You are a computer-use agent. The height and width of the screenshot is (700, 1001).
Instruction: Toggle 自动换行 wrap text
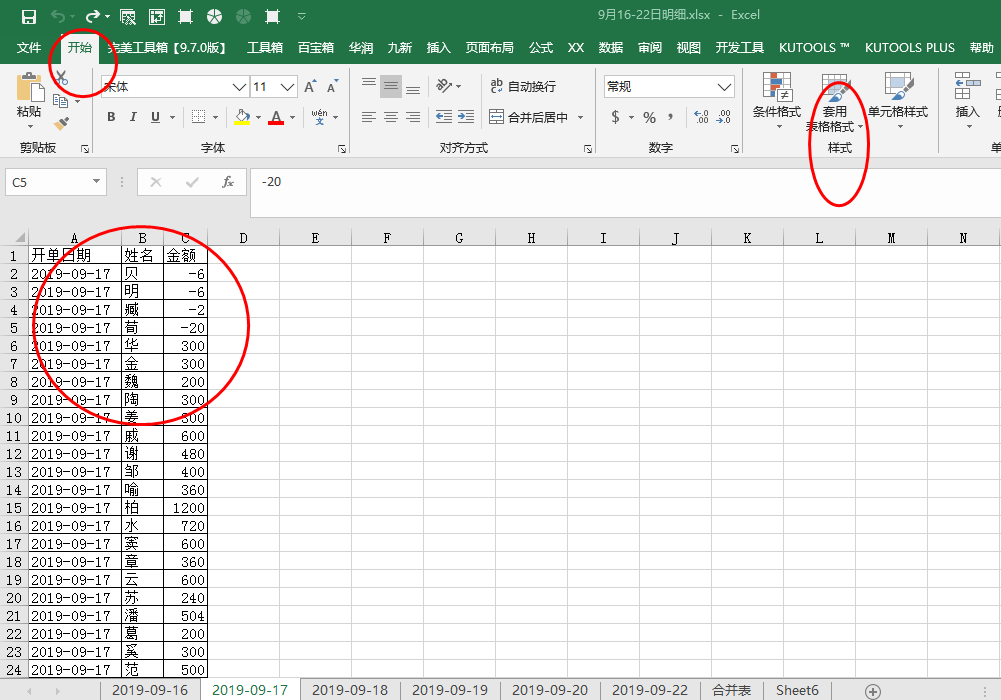(x=523, y=86)
